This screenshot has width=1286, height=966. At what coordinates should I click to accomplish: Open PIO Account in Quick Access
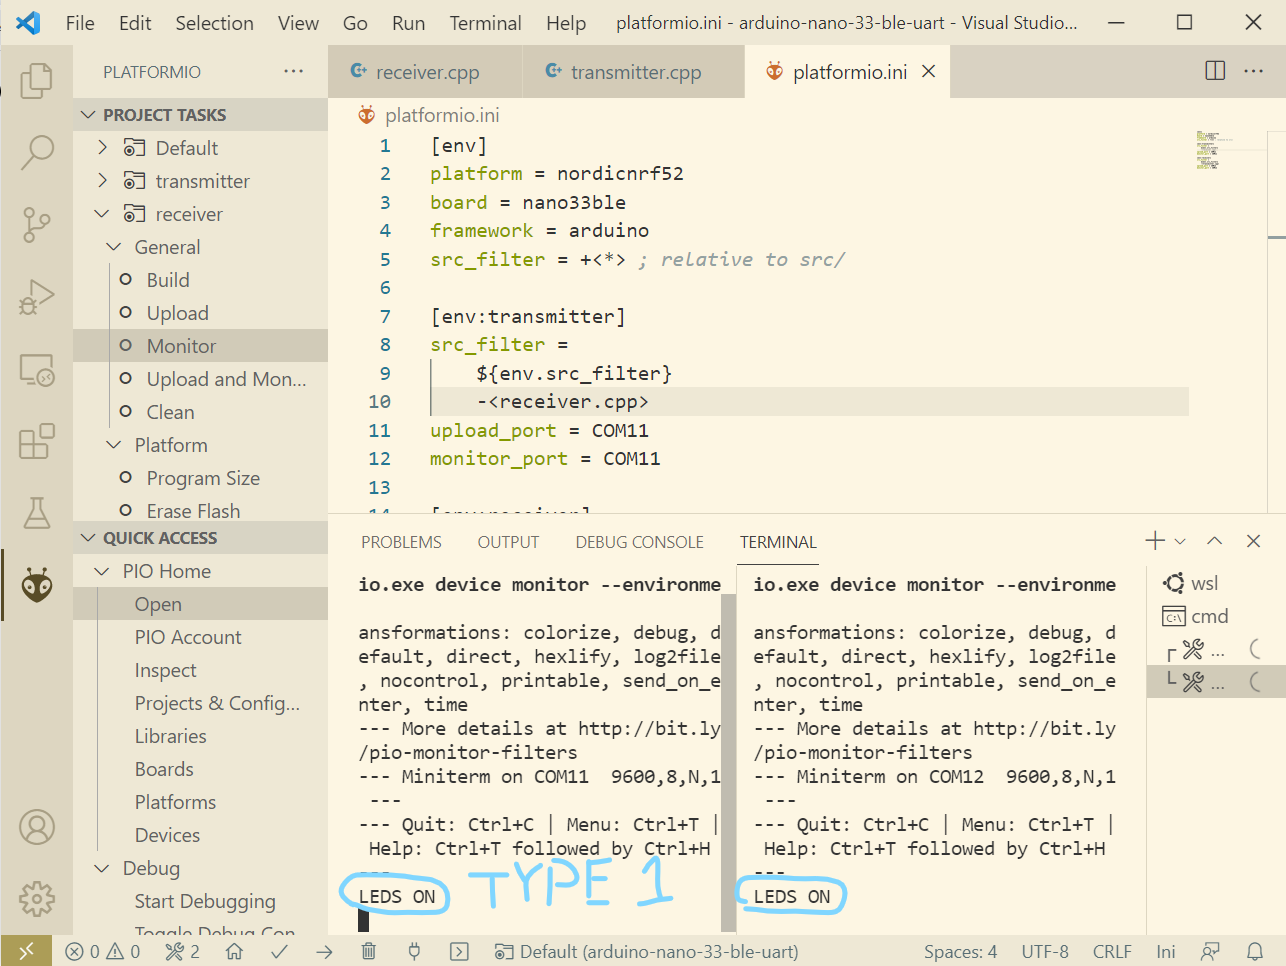coord(201,637)
